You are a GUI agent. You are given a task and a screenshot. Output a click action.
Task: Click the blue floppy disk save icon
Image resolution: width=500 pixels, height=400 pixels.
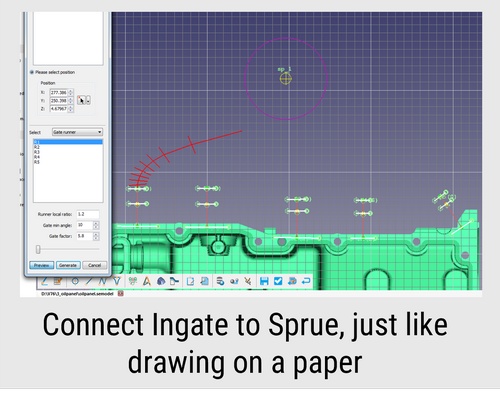click(264, 281)
